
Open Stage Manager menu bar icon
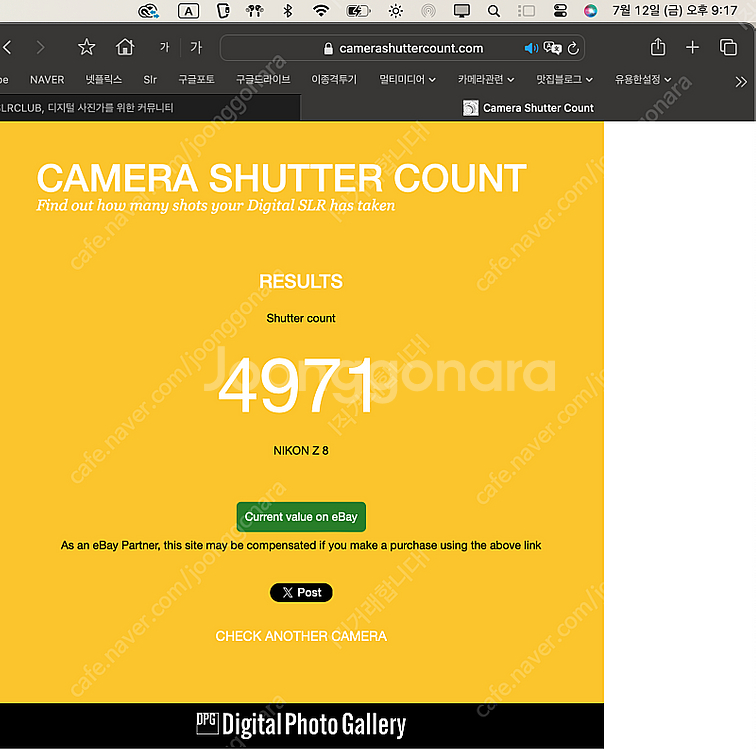point(526,11)
